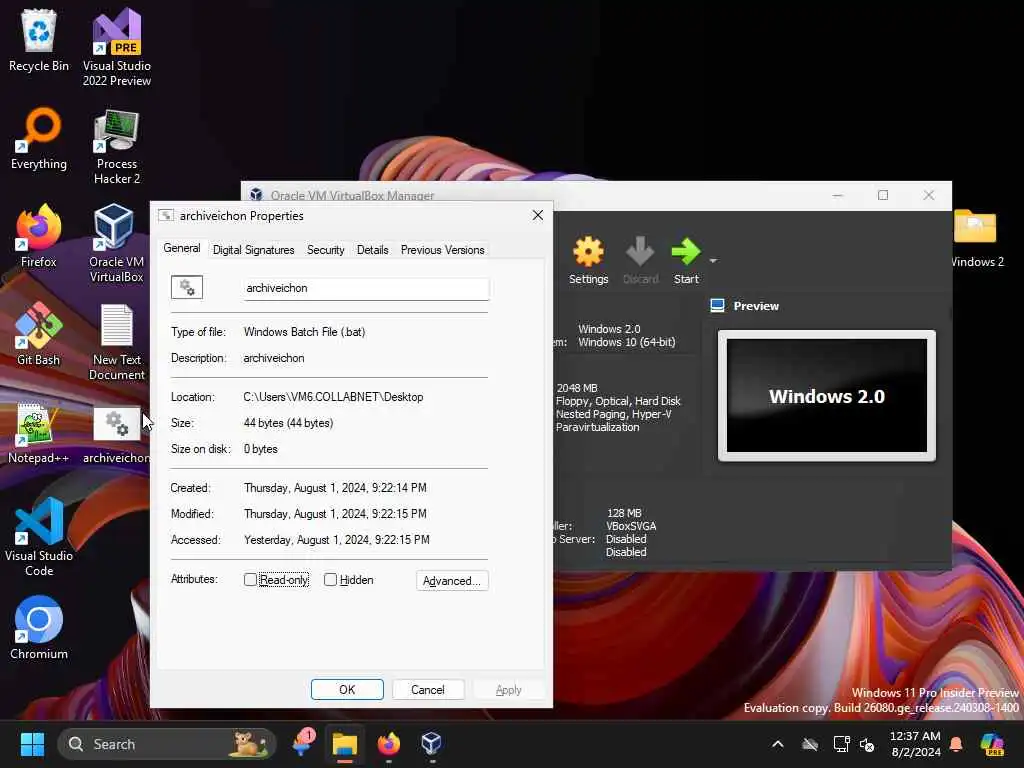
Task: Click the archiveichon file name field
Action: tap(366, 288)
